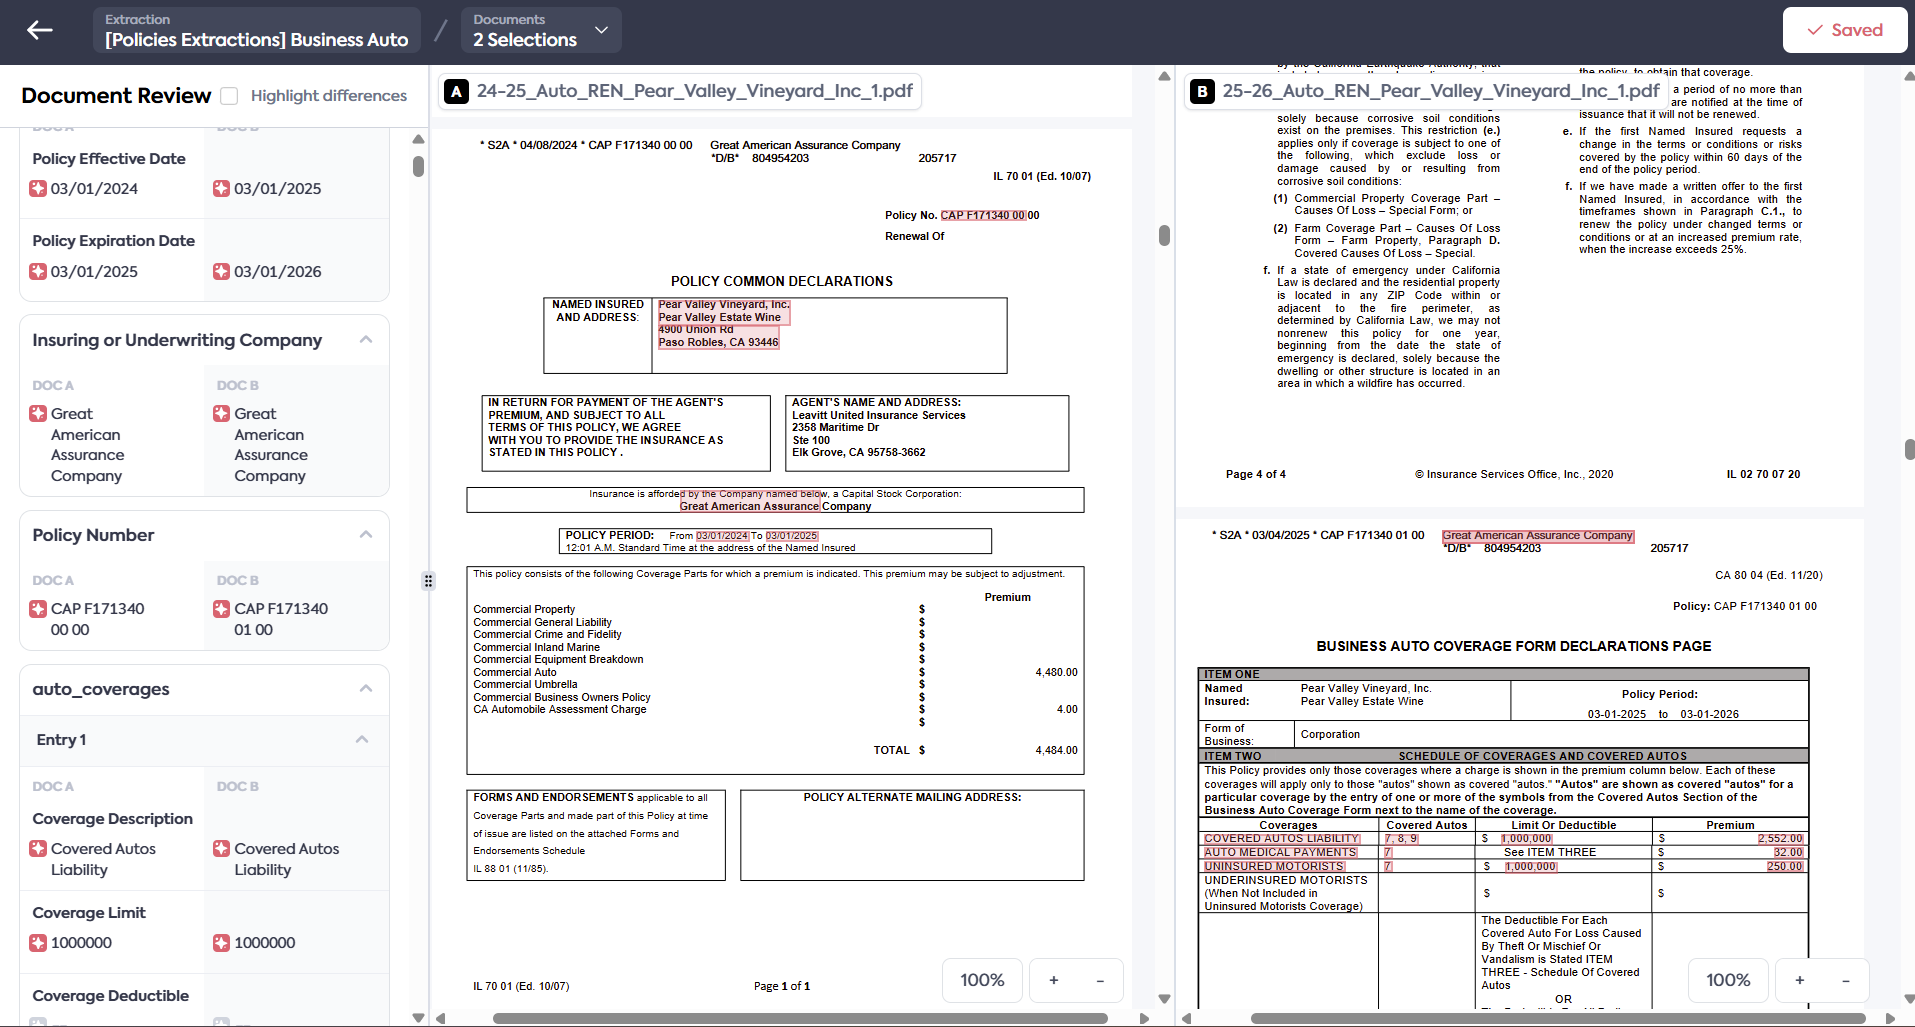The height and width of the screenshot is (1027, 1915).
Task: Click Doc B Great American Assurance Company icon
Action: 221,414
